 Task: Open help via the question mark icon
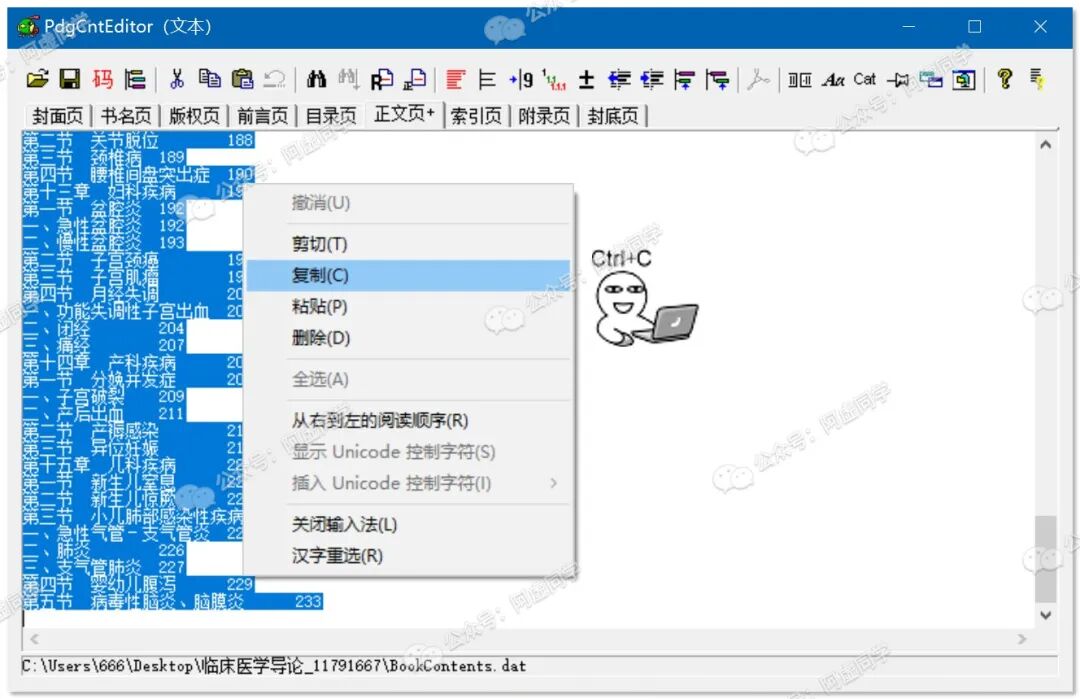(1005, 79)
